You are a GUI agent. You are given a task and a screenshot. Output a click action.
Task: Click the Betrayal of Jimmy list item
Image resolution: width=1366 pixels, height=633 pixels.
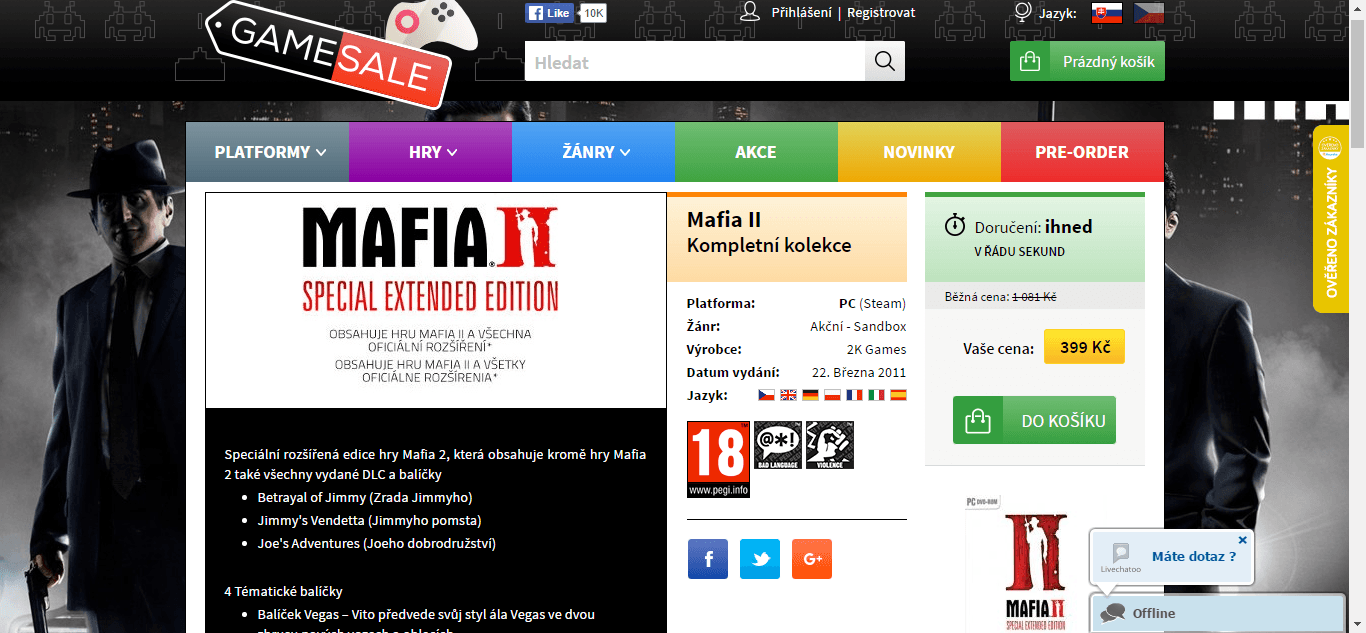coord(365,497)
